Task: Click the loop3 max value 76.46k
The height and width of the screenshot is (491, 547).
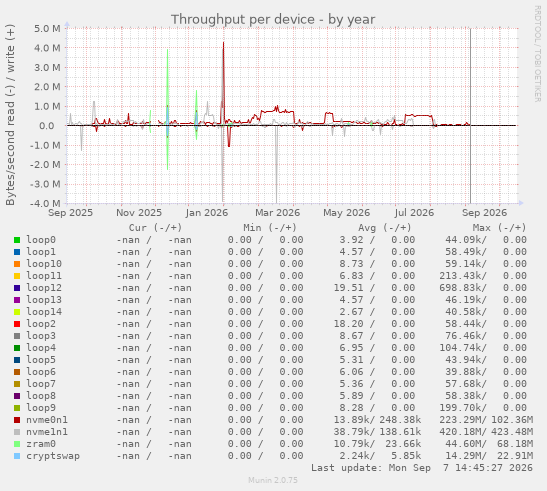Action: 463,336
